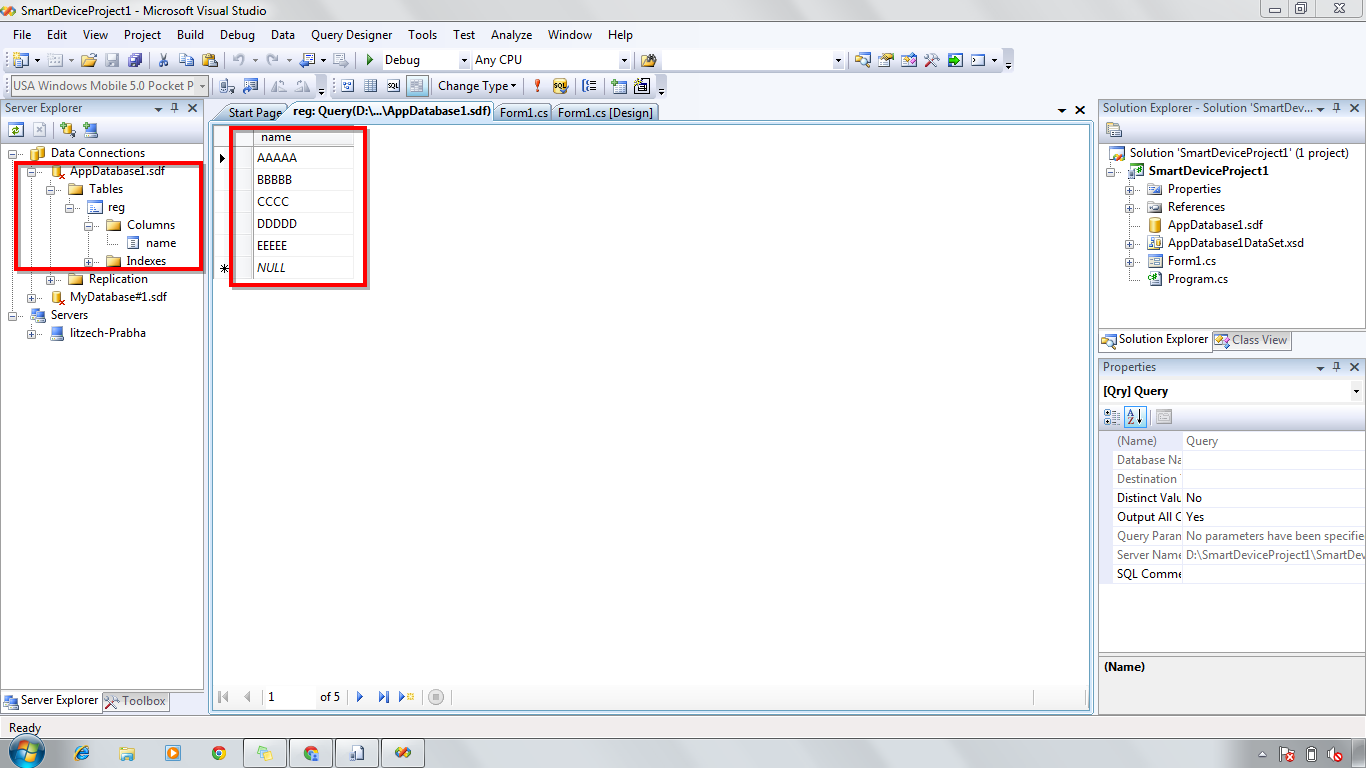Execute SQL with red exclamation icon

click(537, 86)
